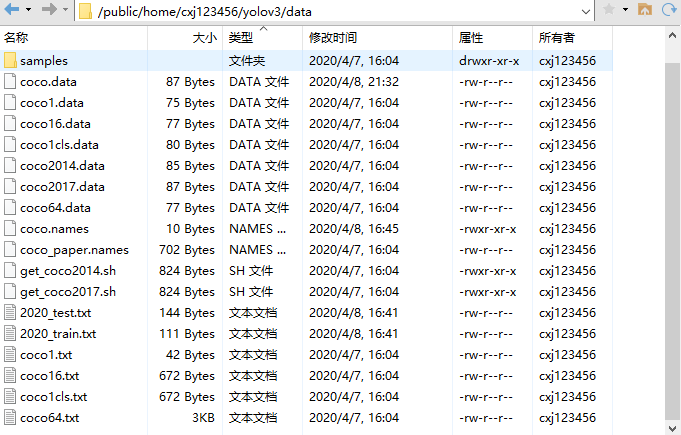Click the vertical scrollbar thumb
This screenshot has width=681, height=435.
click(x=672, y=241)
